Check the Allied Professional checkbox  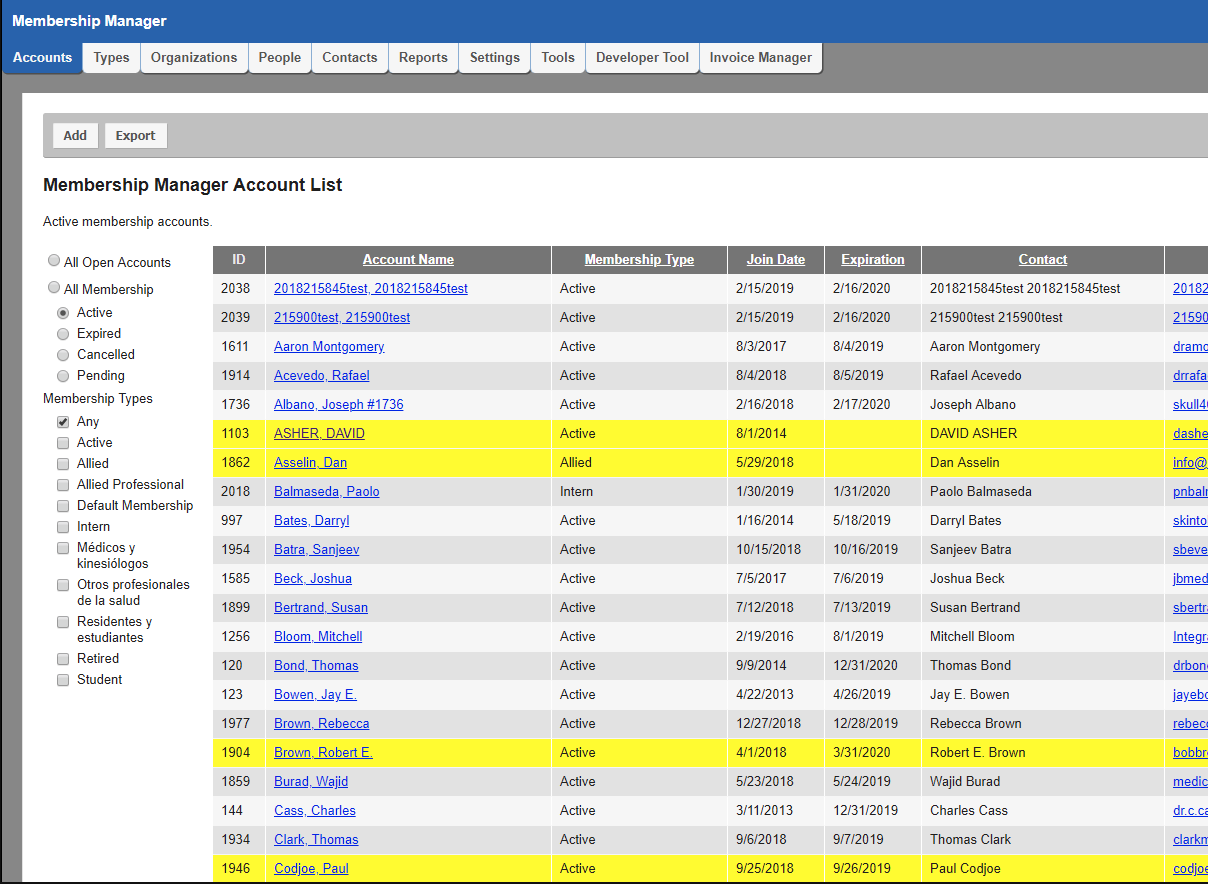pyautogui.click(x=63, y=485)
